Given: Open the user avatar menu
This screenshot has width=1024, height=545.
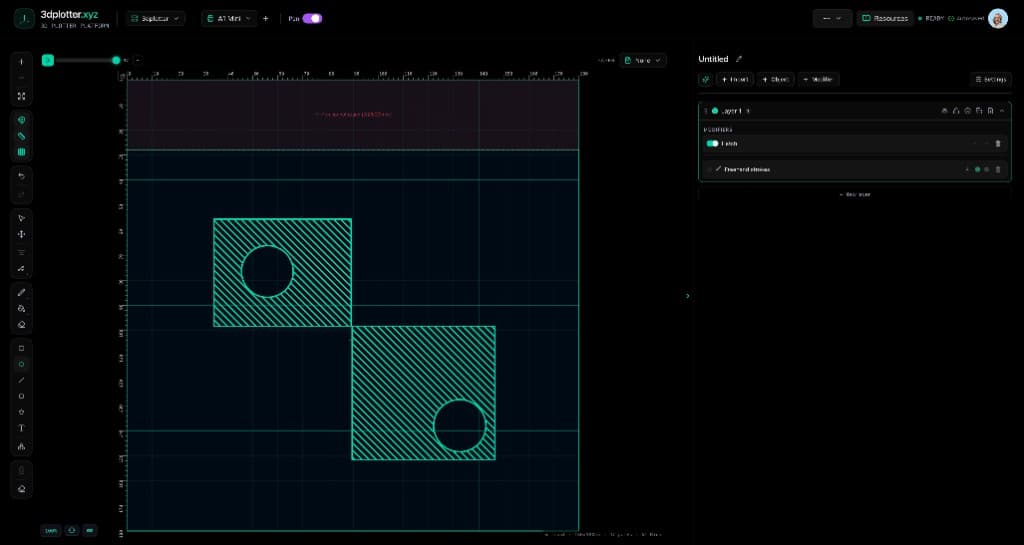Looking at the screenshot, I should [x=998, y=18].
